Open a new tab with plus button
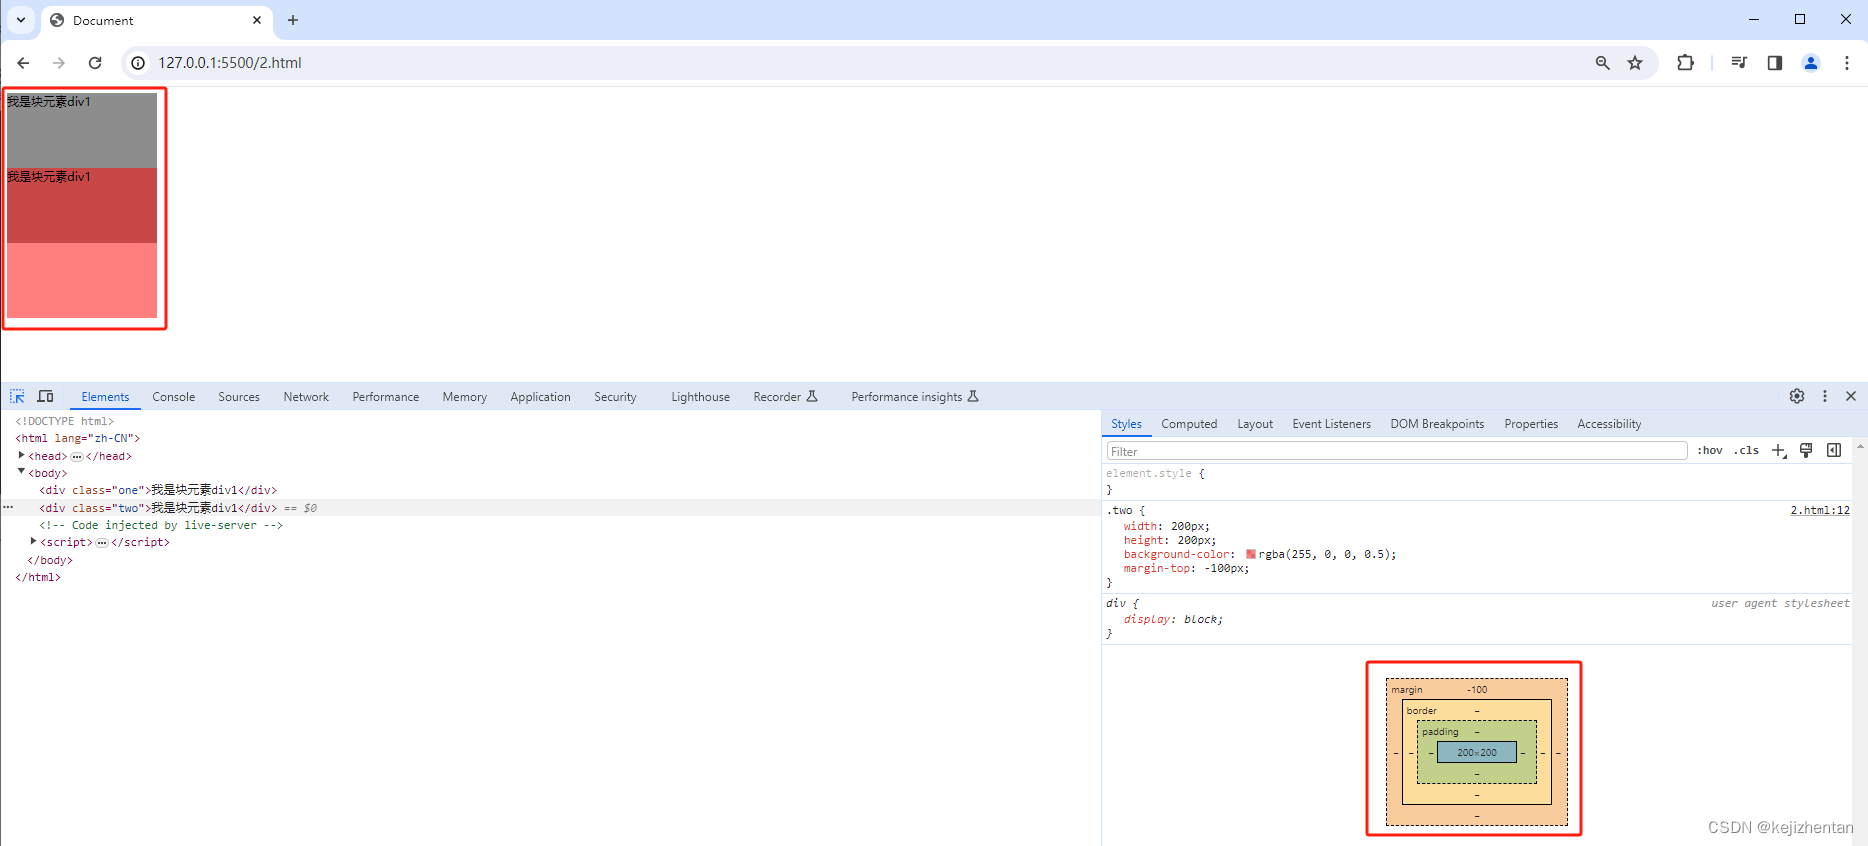Screen dimensions: 1868x846 293,20
